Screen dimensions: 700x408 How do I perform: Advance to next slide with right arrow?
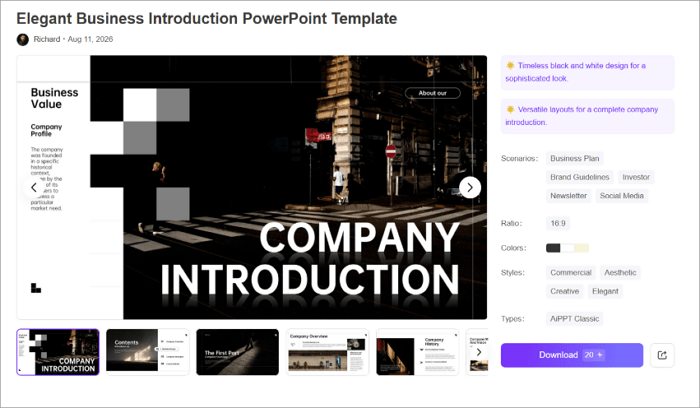click(x=470, y=187)
